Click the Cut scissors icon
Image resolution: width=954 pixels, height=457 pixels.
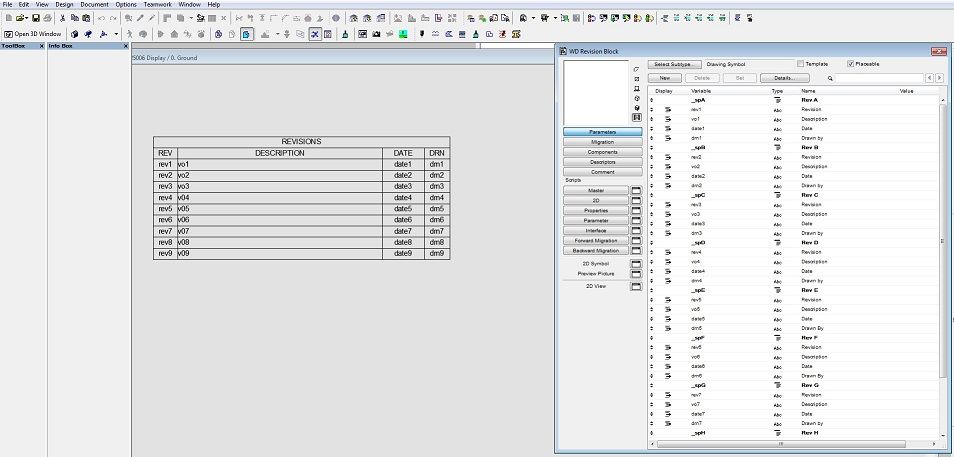[62, 18]
